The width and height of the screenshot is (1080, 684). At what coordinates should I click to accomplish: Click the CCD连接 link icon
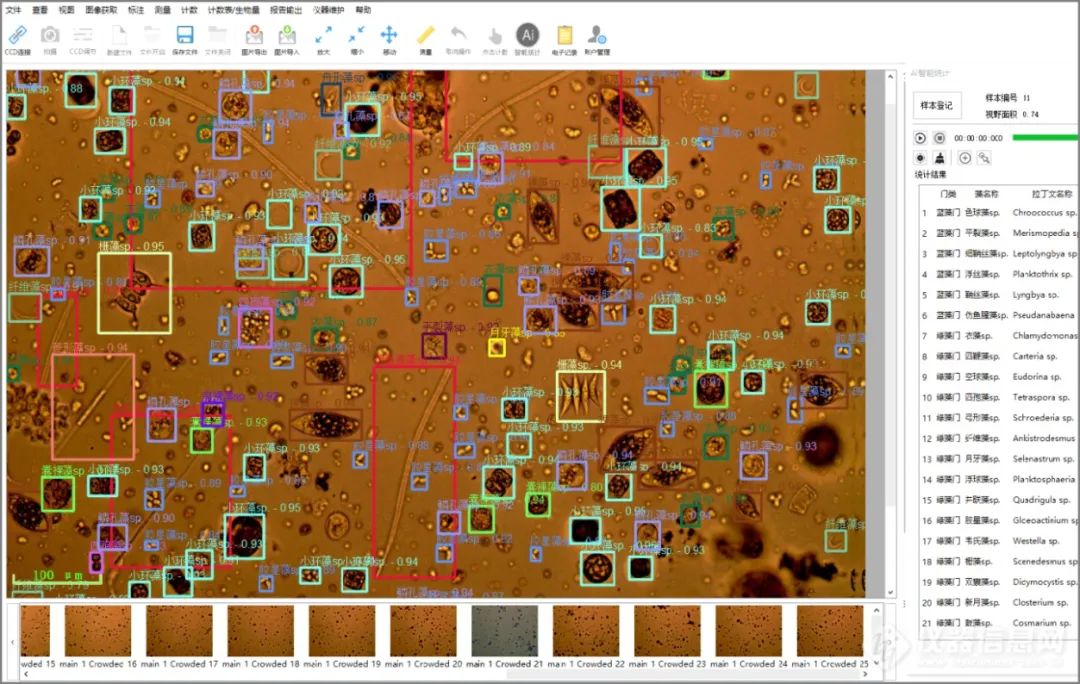click(17, 35)
